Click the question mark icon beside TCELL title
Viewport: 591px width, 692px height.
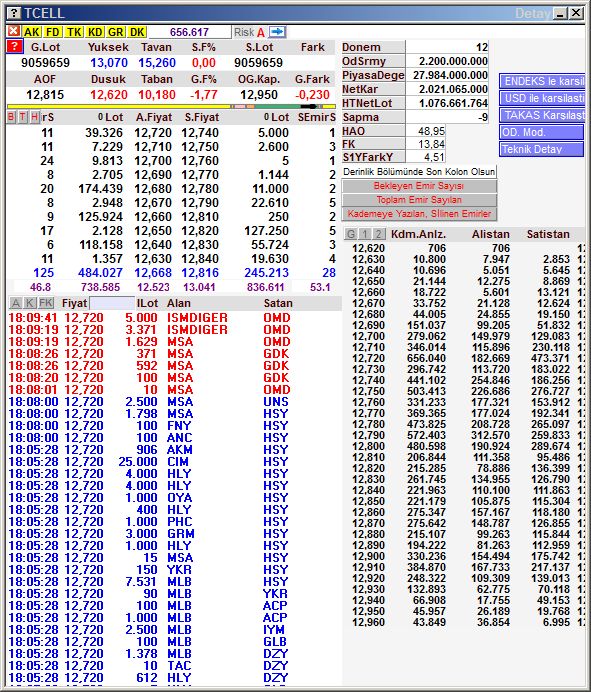pos(14,13)
